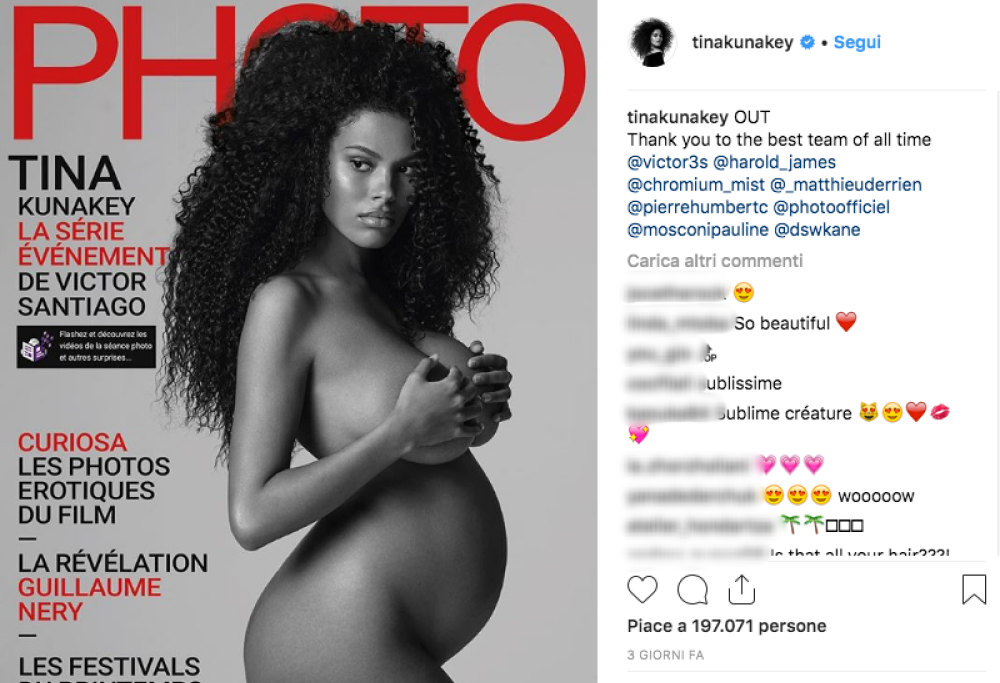Open the @harold_james mention
1000x683 pixels.
(x=774, y=162)
